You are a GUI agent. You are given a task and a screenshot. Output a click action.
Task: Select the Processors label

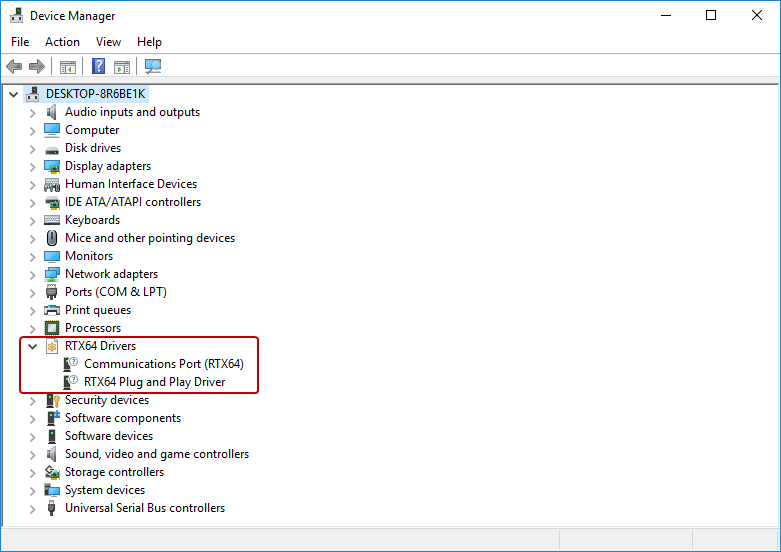(93, 328)
